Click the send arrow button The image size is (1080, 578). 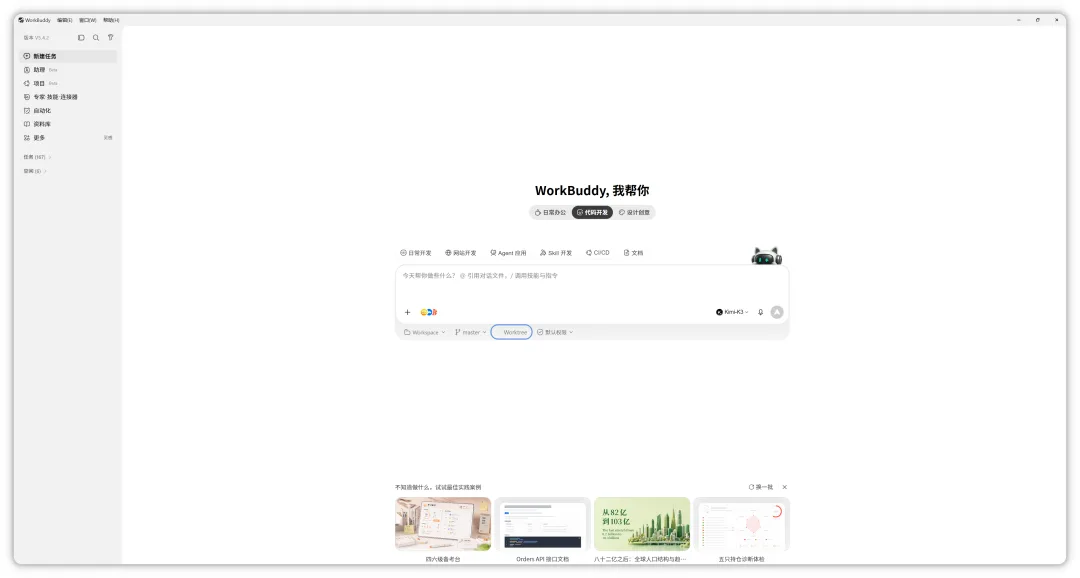click(777, 312)
